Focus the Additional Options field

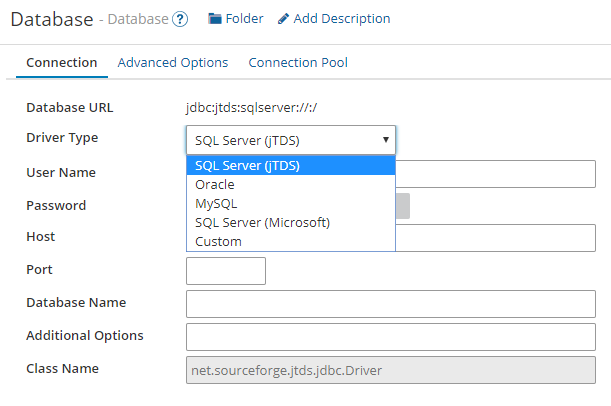[x=391, y=337]
